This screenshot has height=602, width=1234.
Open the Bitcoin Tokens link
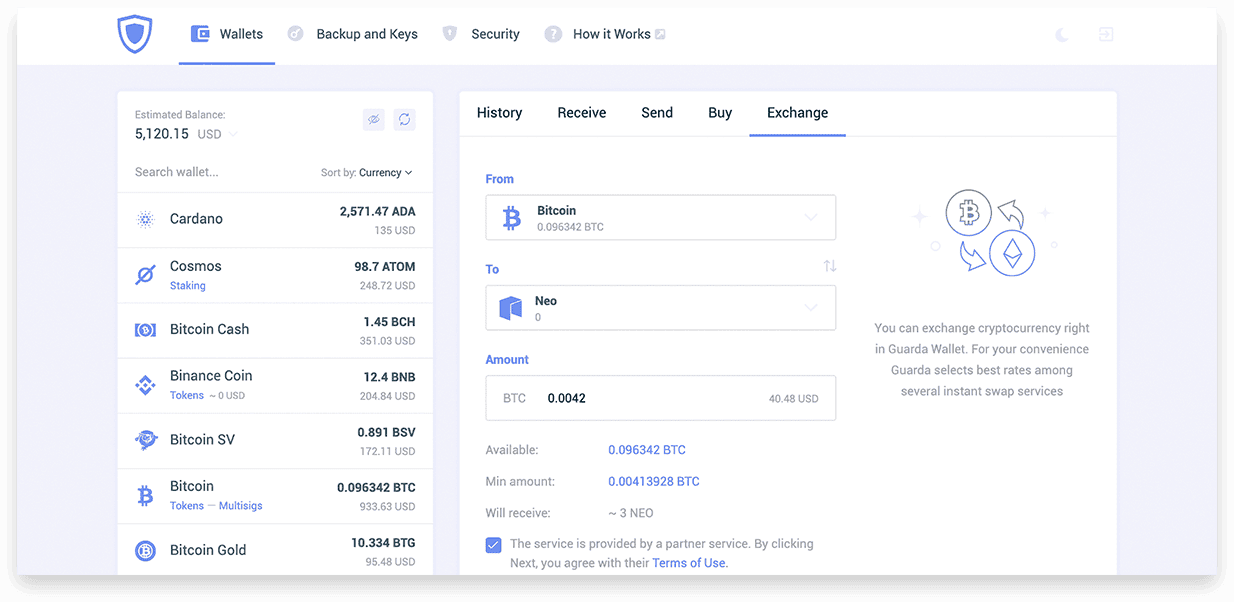[187, 506]
